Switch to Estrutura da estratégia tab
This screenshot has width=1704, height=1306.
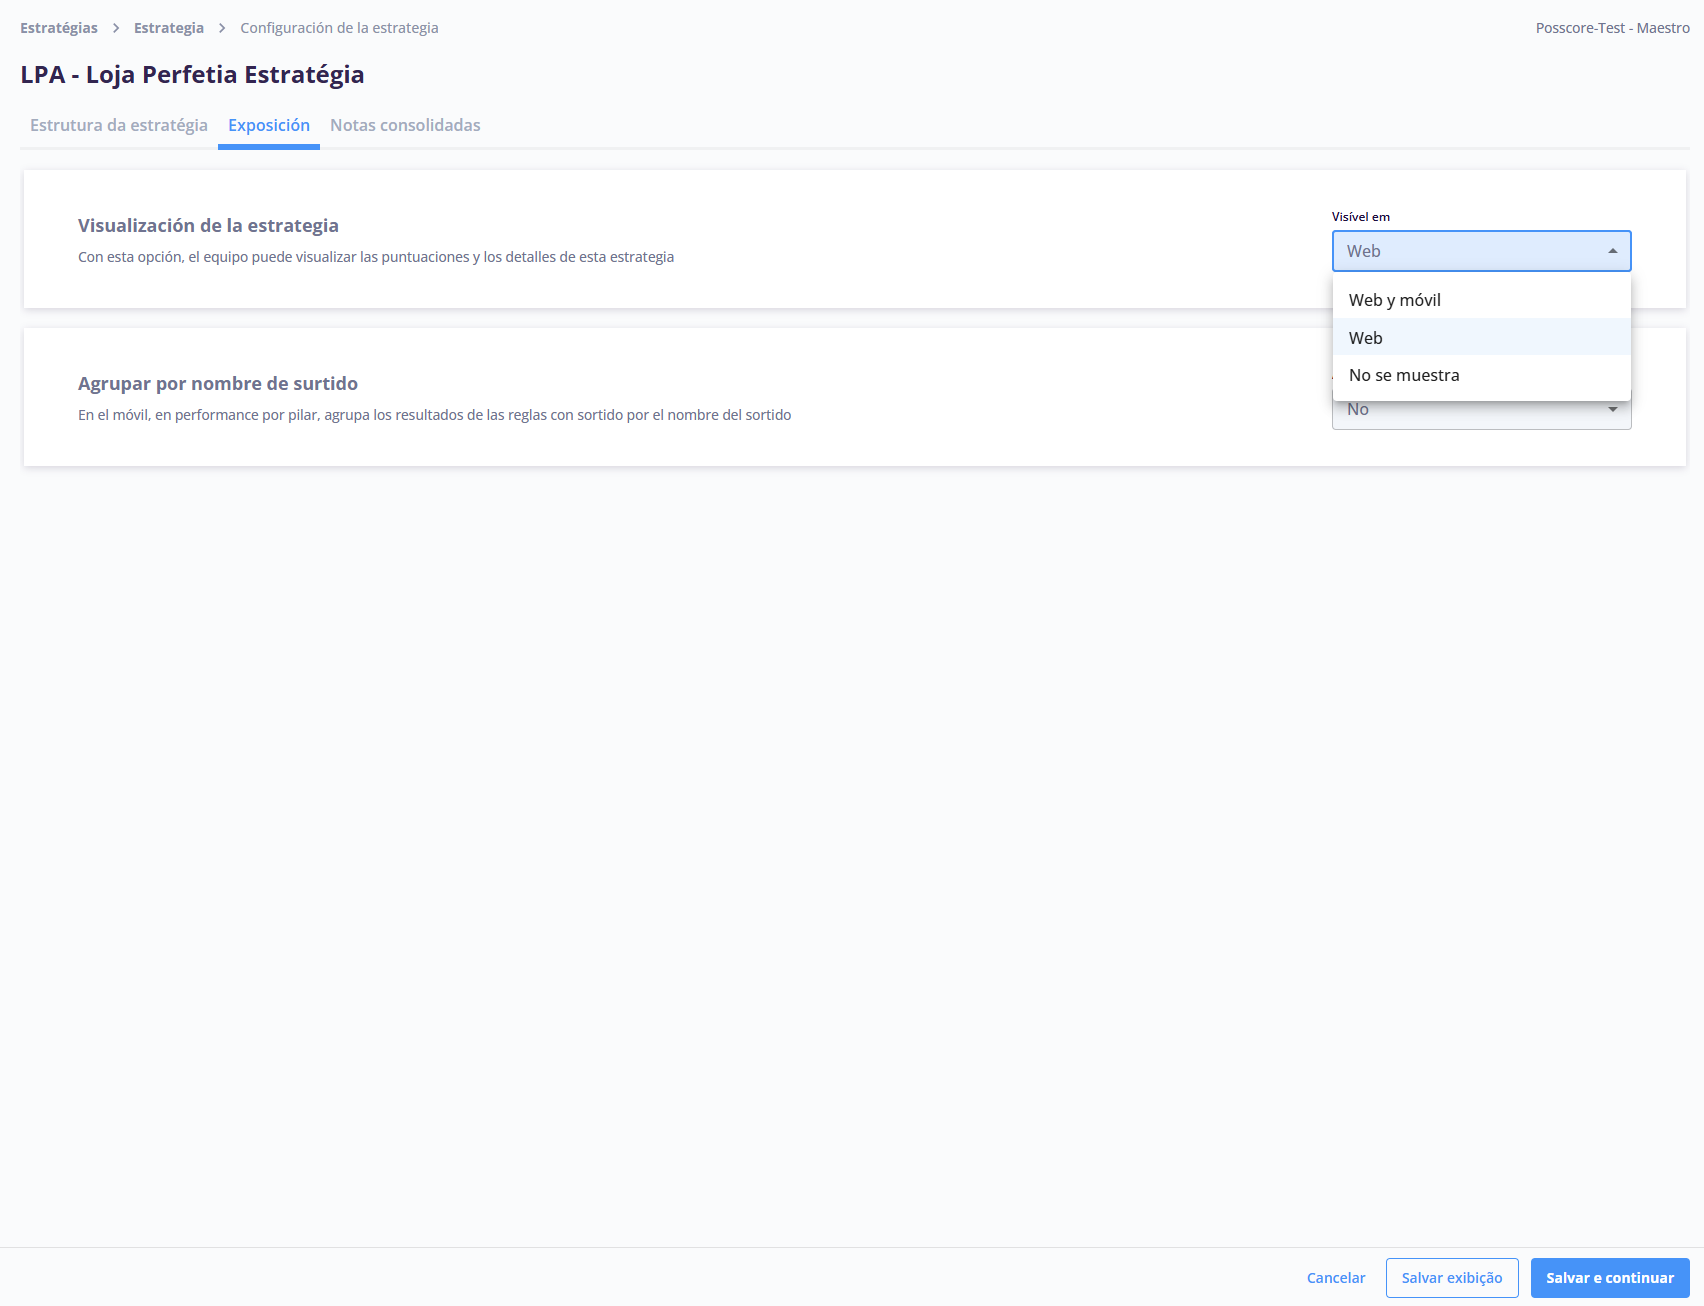click(x=119, y=125)
